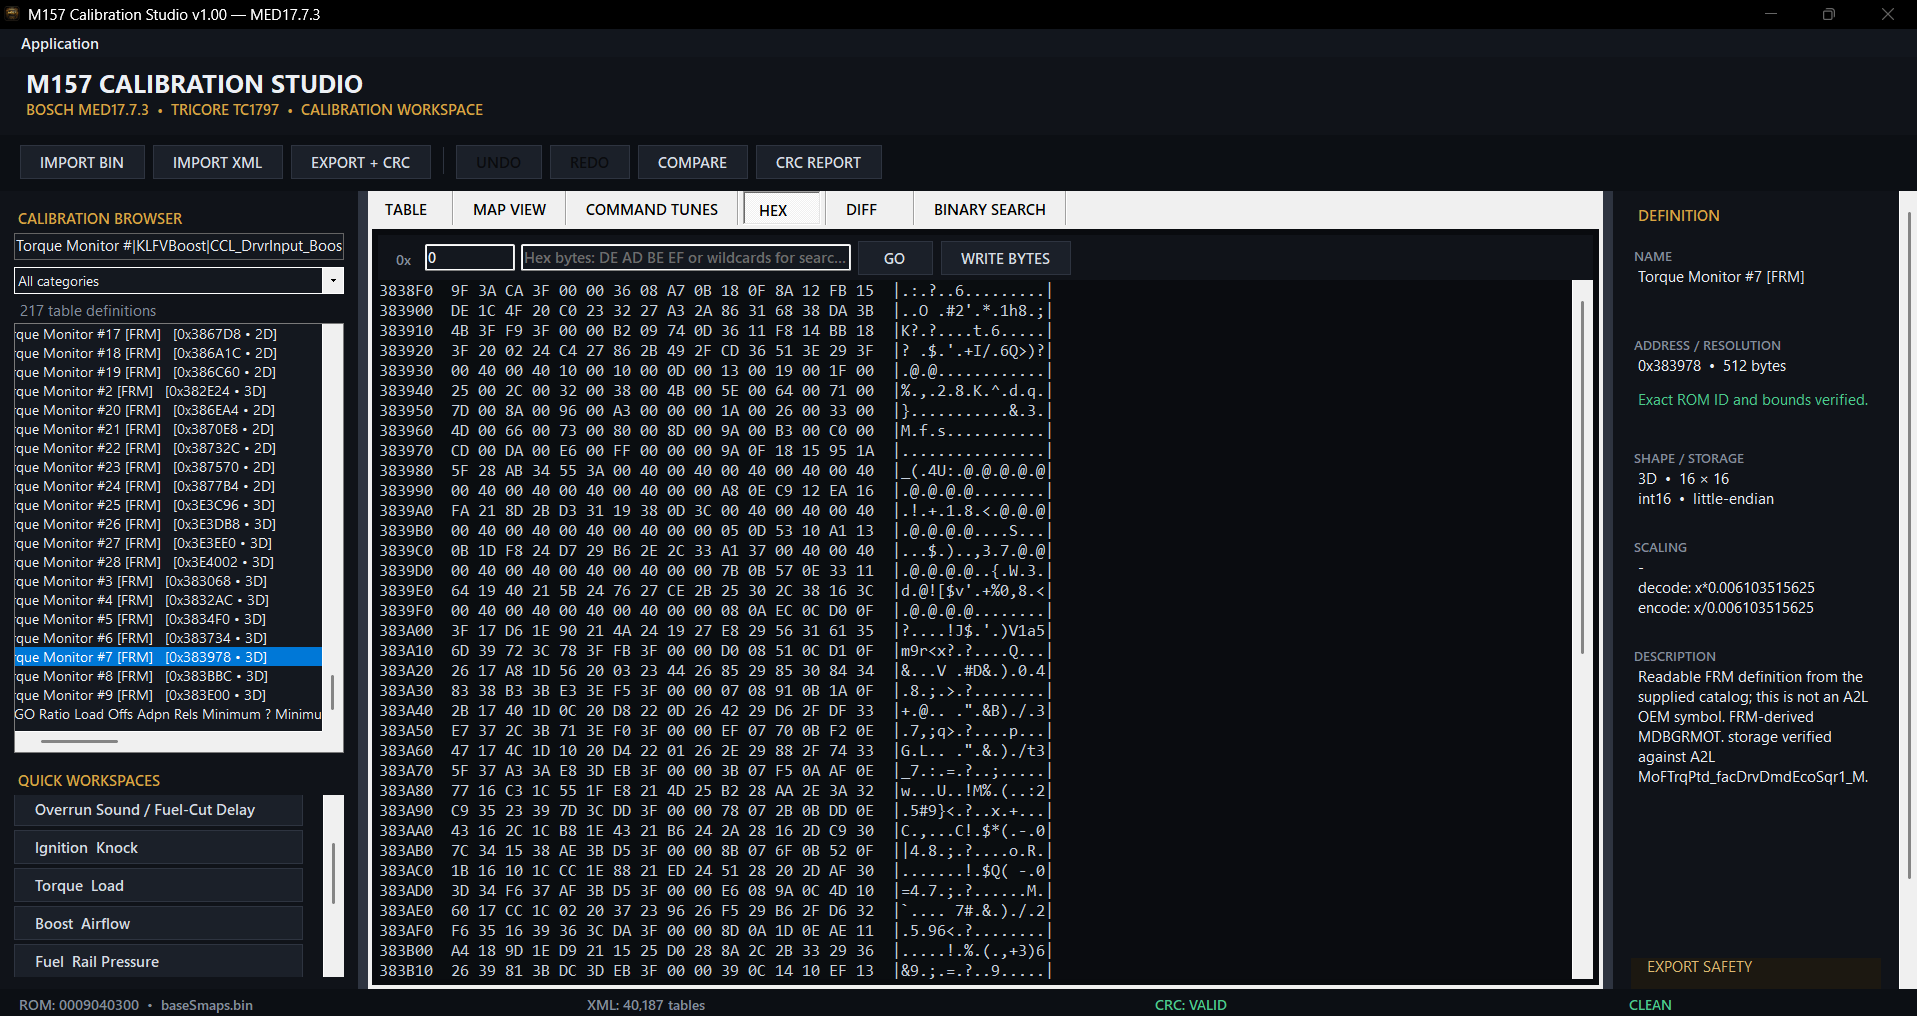Select Torque Monitor #20 table definition
1917x1016 pixels.
(x=168, y=410)
